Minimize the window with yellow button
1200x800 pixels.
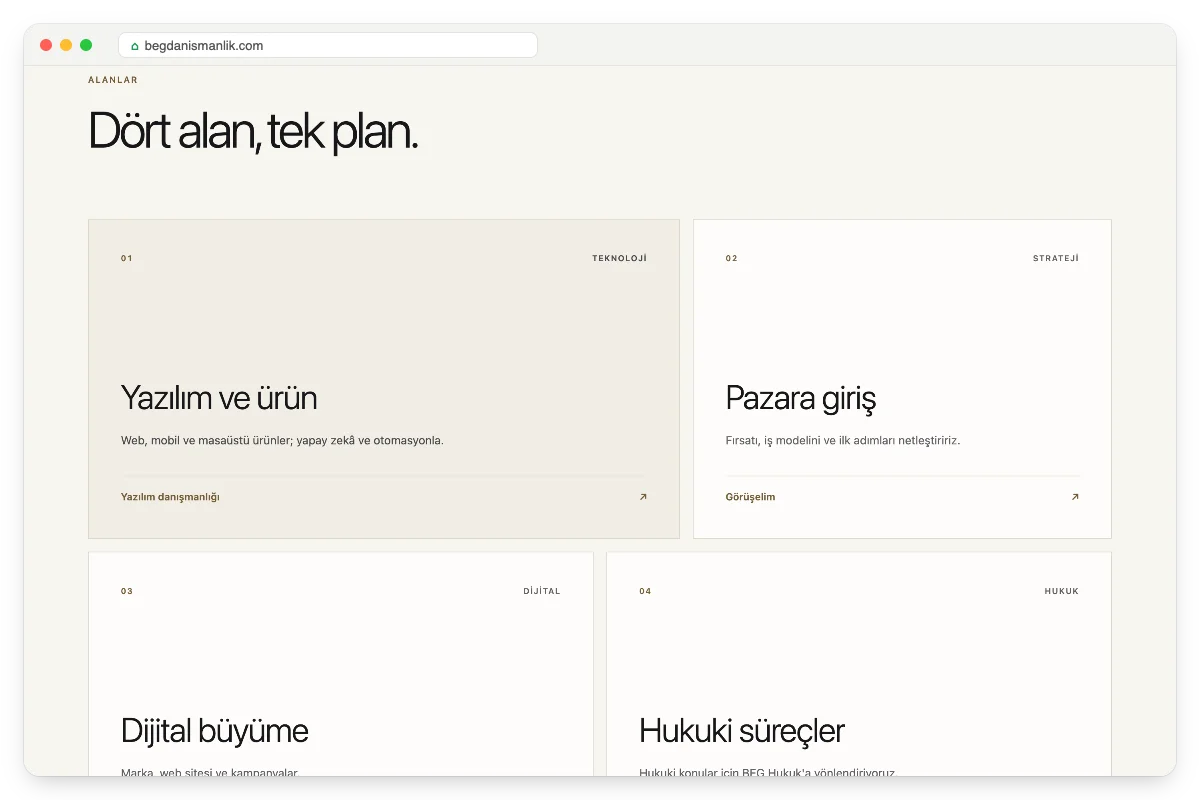66,45
